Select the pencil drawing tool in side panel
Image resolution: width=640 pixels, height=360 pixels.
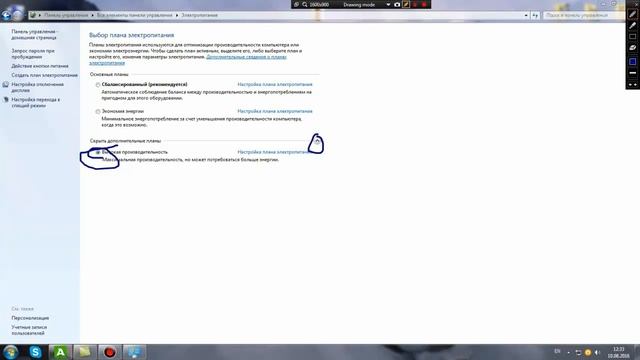point(633,14)
